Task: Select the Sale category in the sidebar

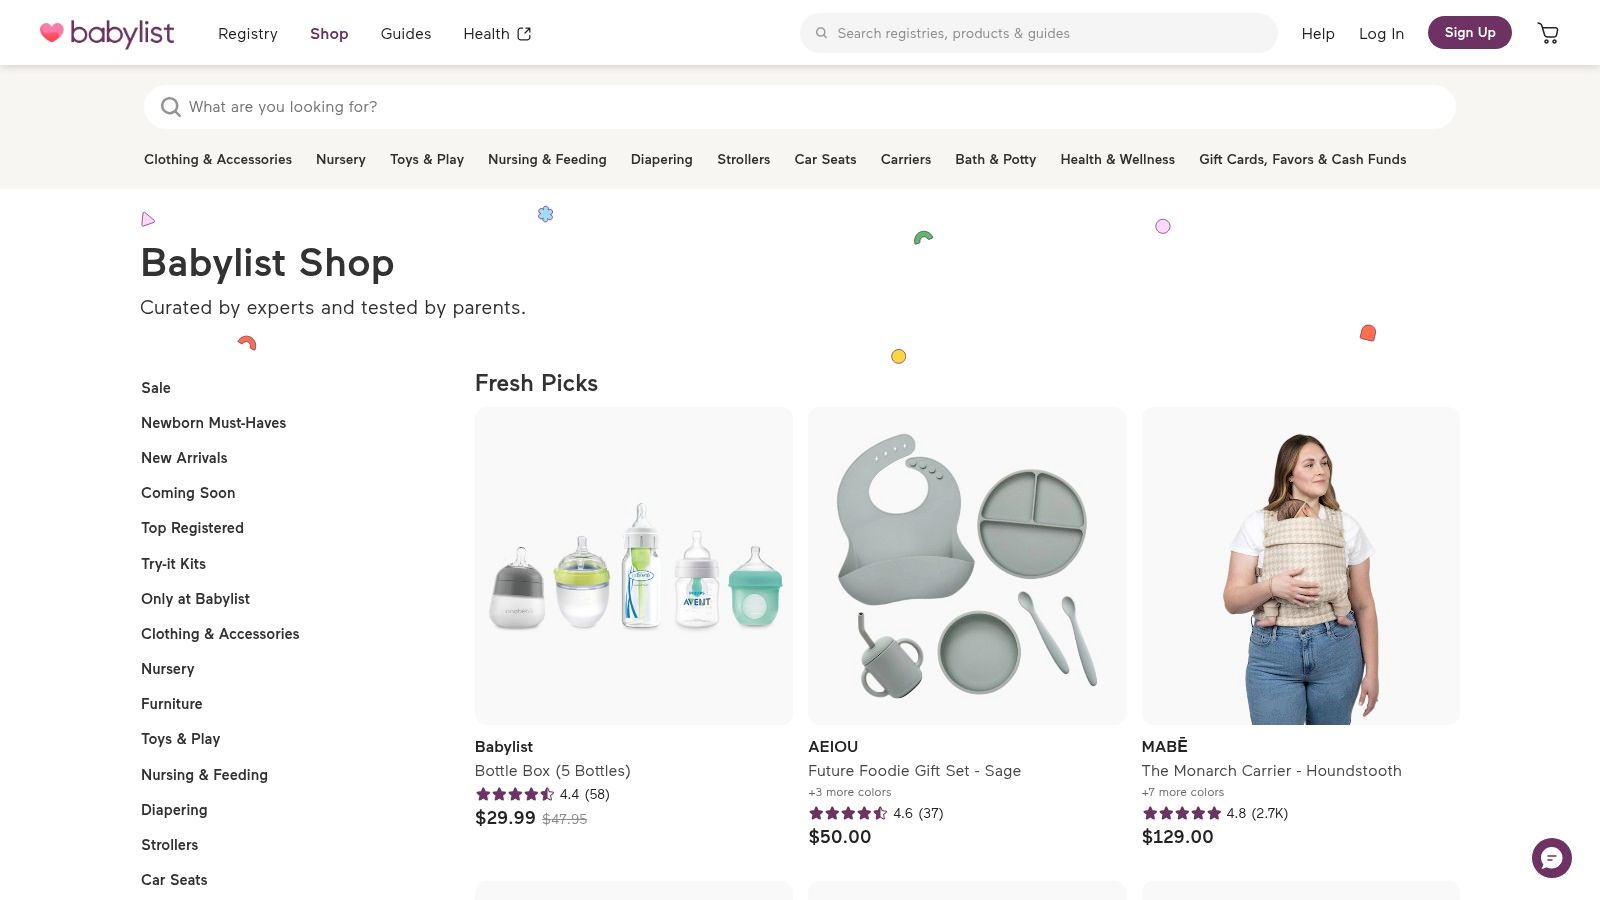Action: pos(156,388)
